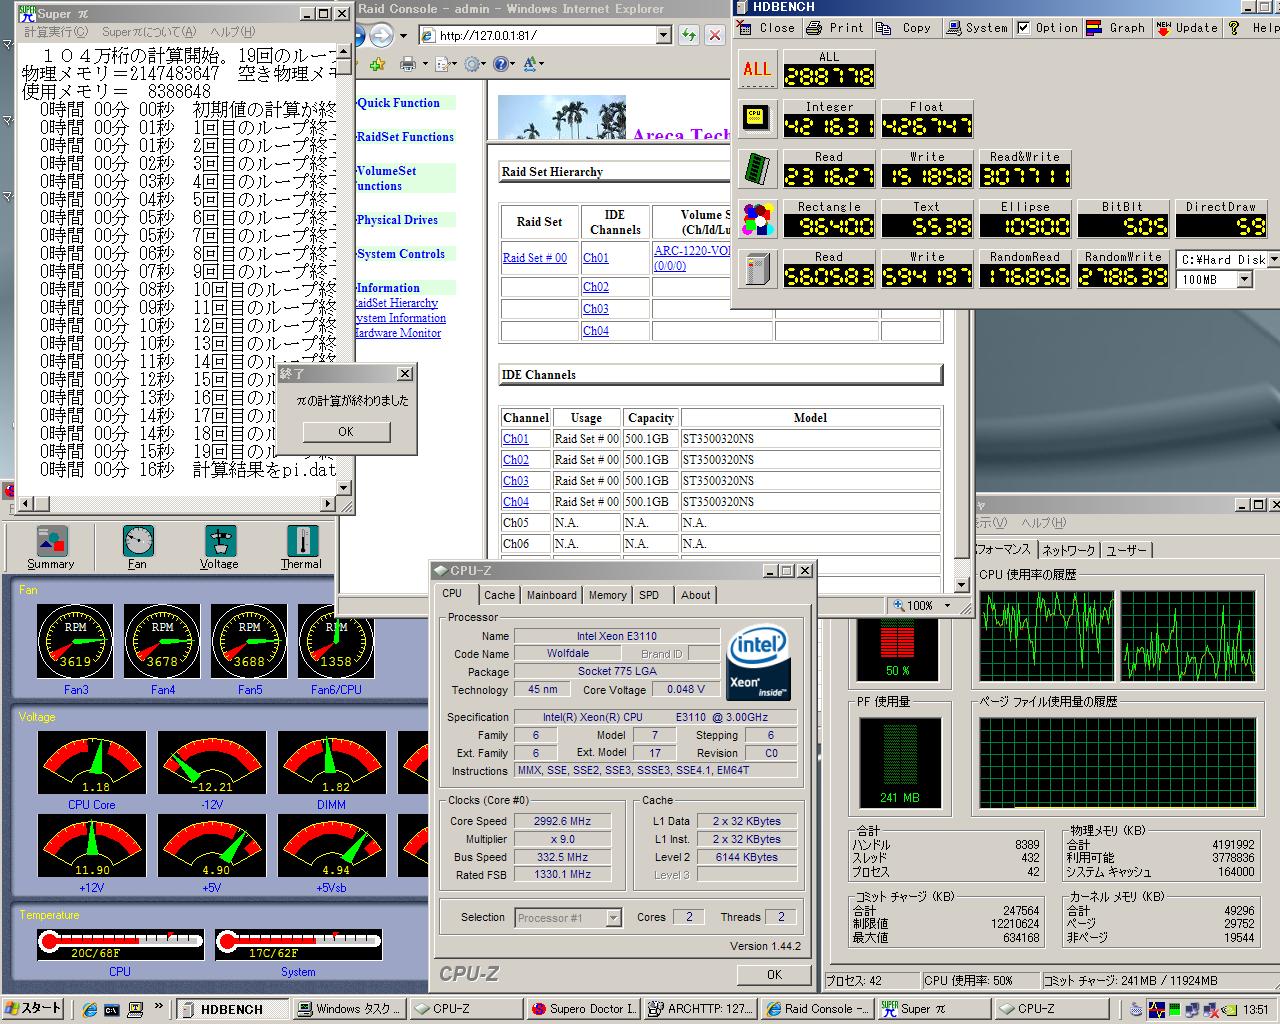This screenshot has width=1280, height=1024.
Task: Open the Thermal view in Supero Doctor
Action: (x=301, y=548)
